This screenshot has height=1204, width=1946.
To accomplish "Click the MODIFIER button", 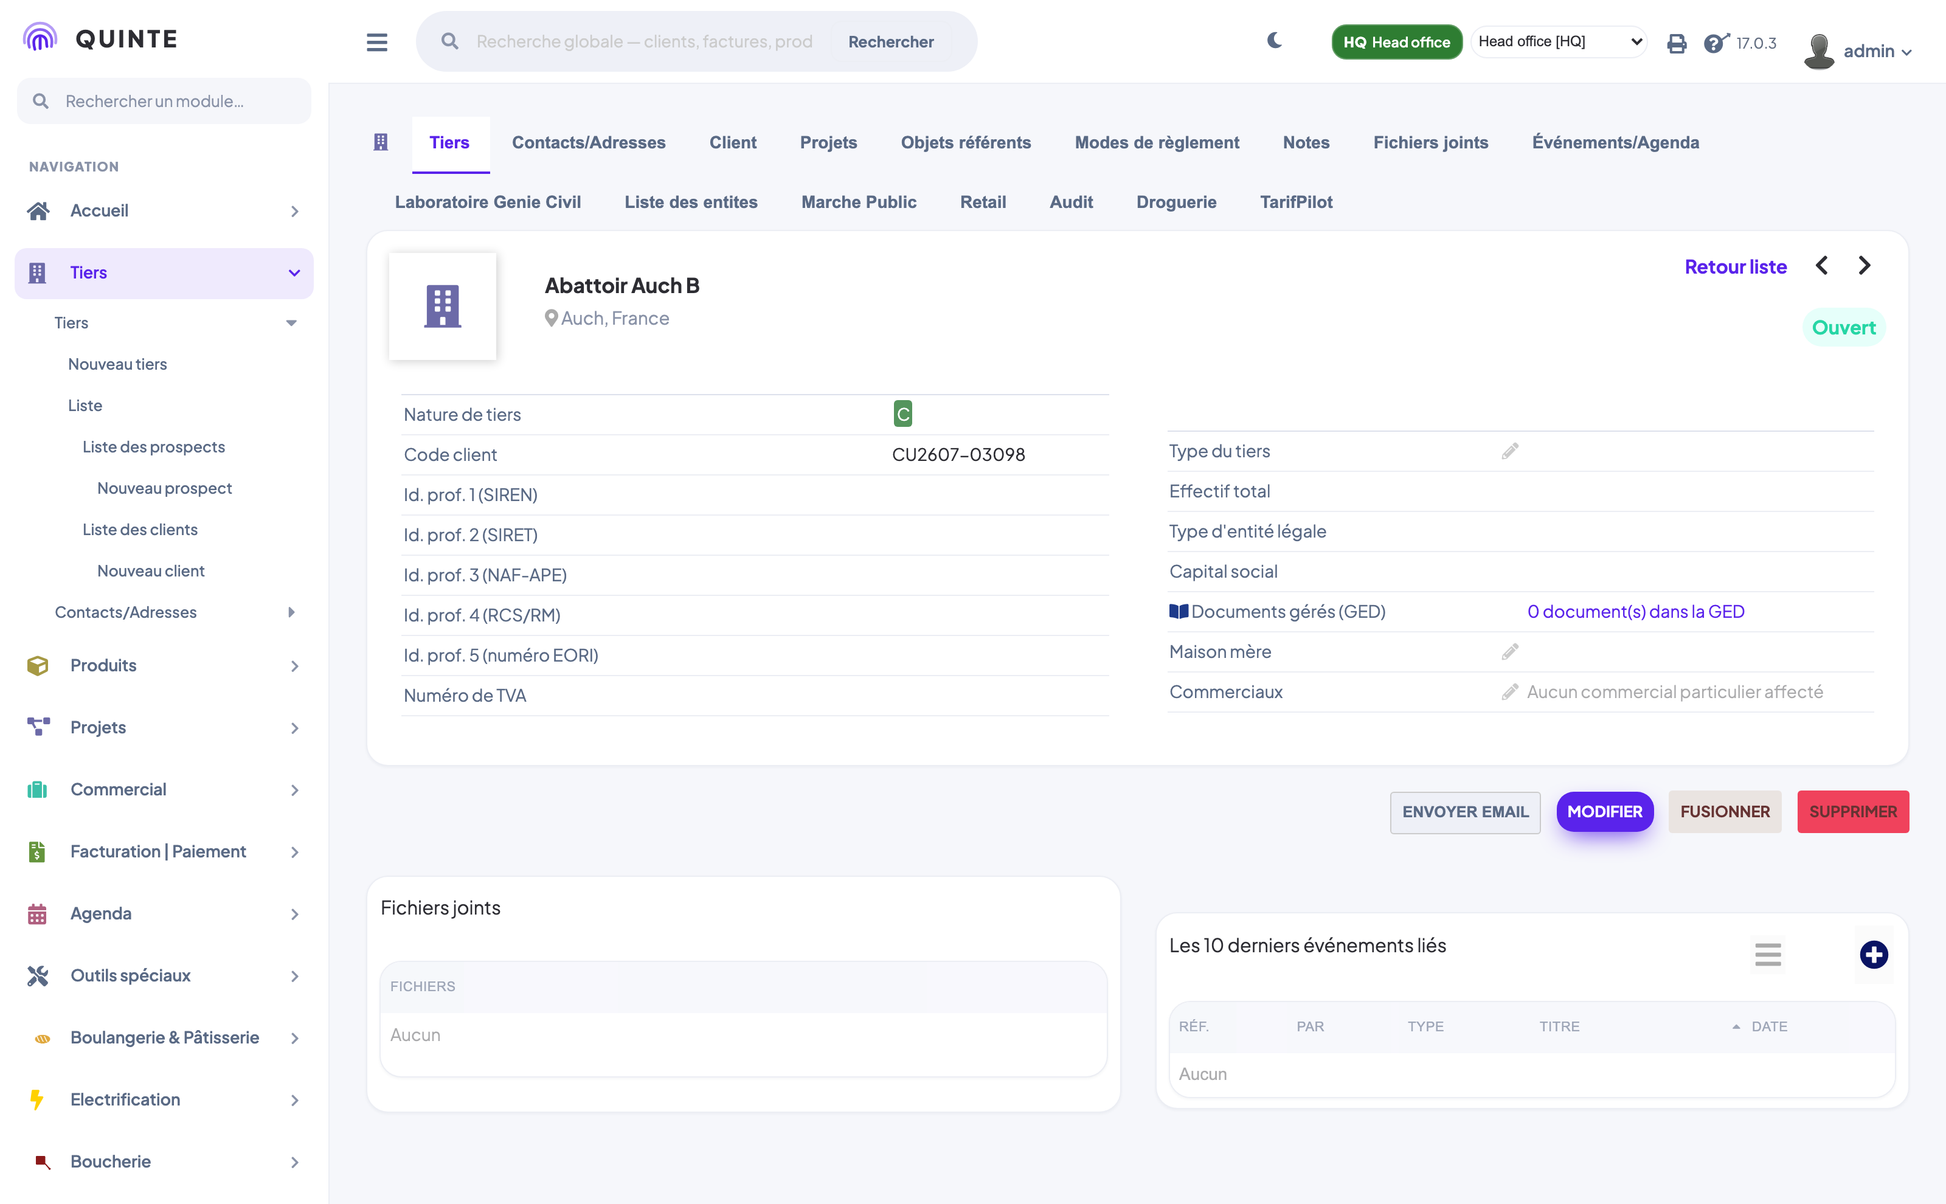I will coord(1605,812).
